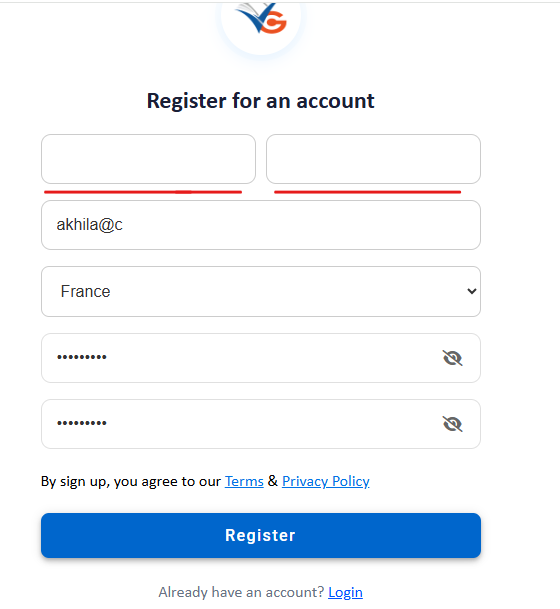Follow the Login link
Viewport: 560px width, 609px height.
345,592
